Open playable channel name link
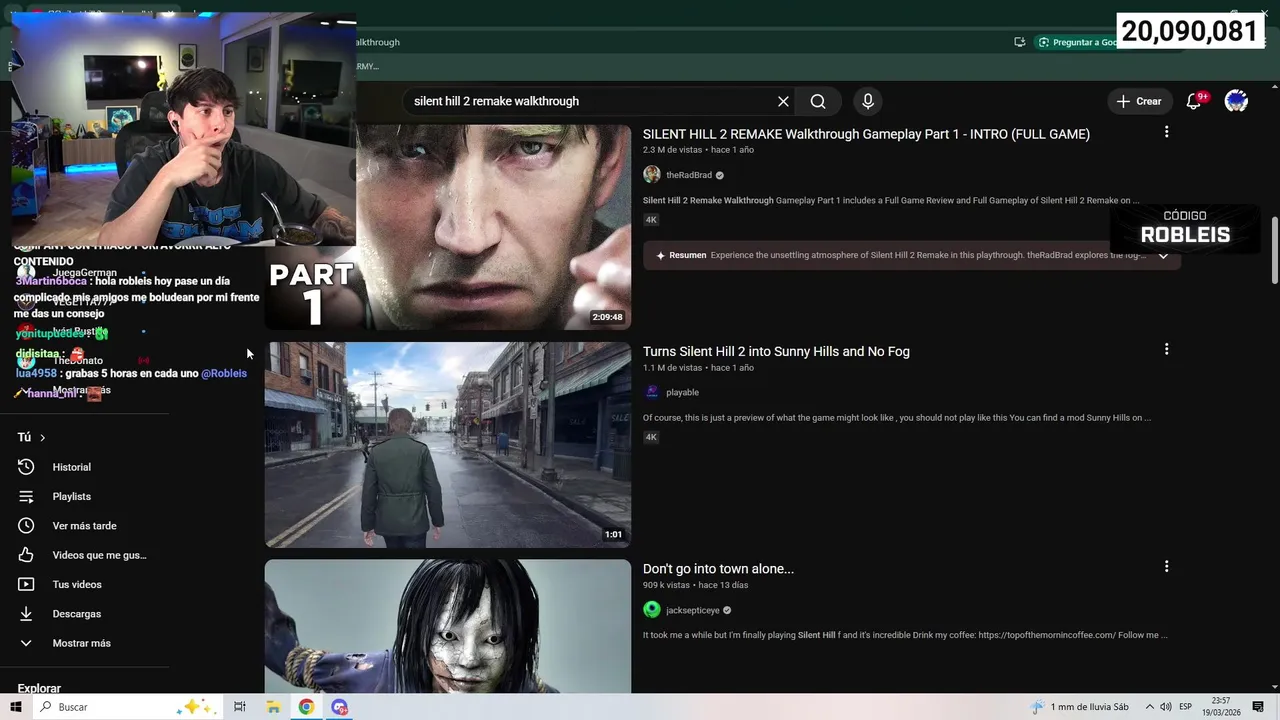 pyautogui.click(x=682, y=392)
